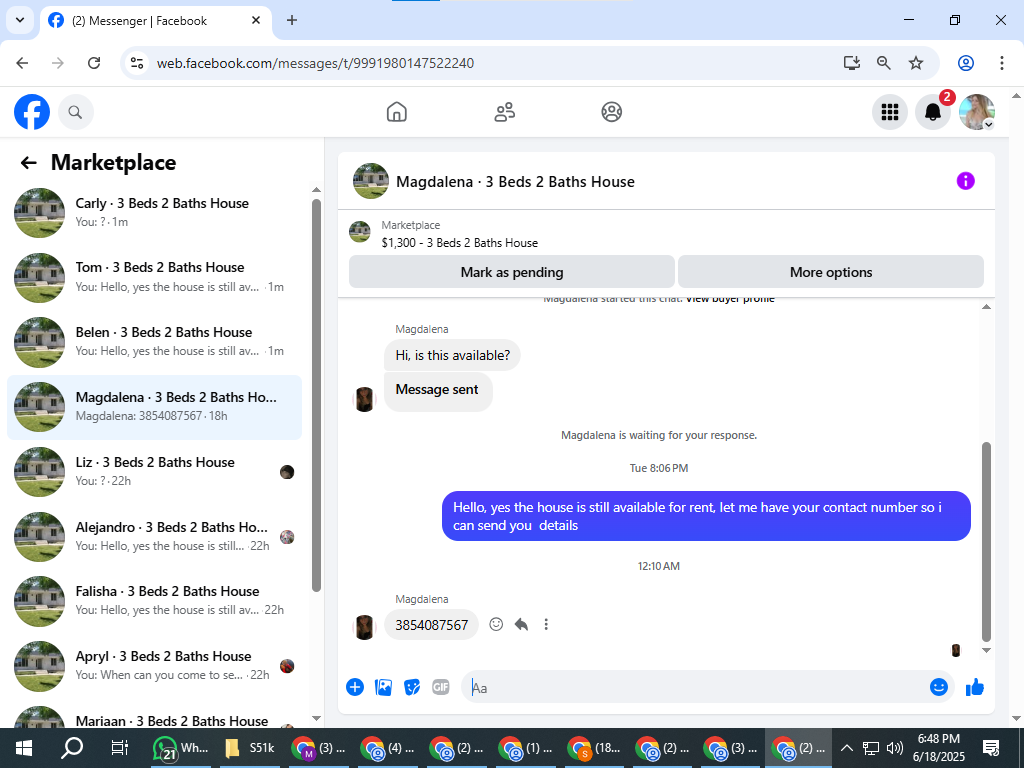Open the tab search dropdown
Viewport: 1024px width, 768px height.
click(20, 20)
